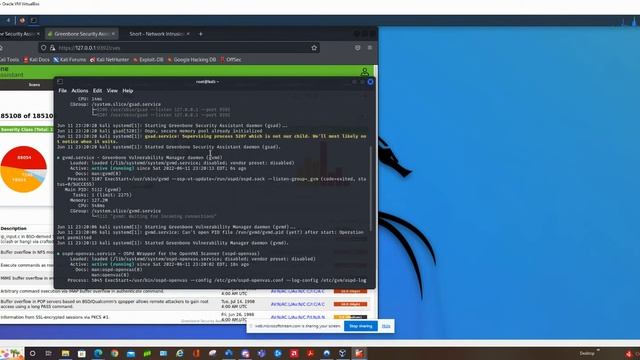640x360 pixels.
Task: Open the Google Hacking DB bookmark
Action: click(191, 60)
